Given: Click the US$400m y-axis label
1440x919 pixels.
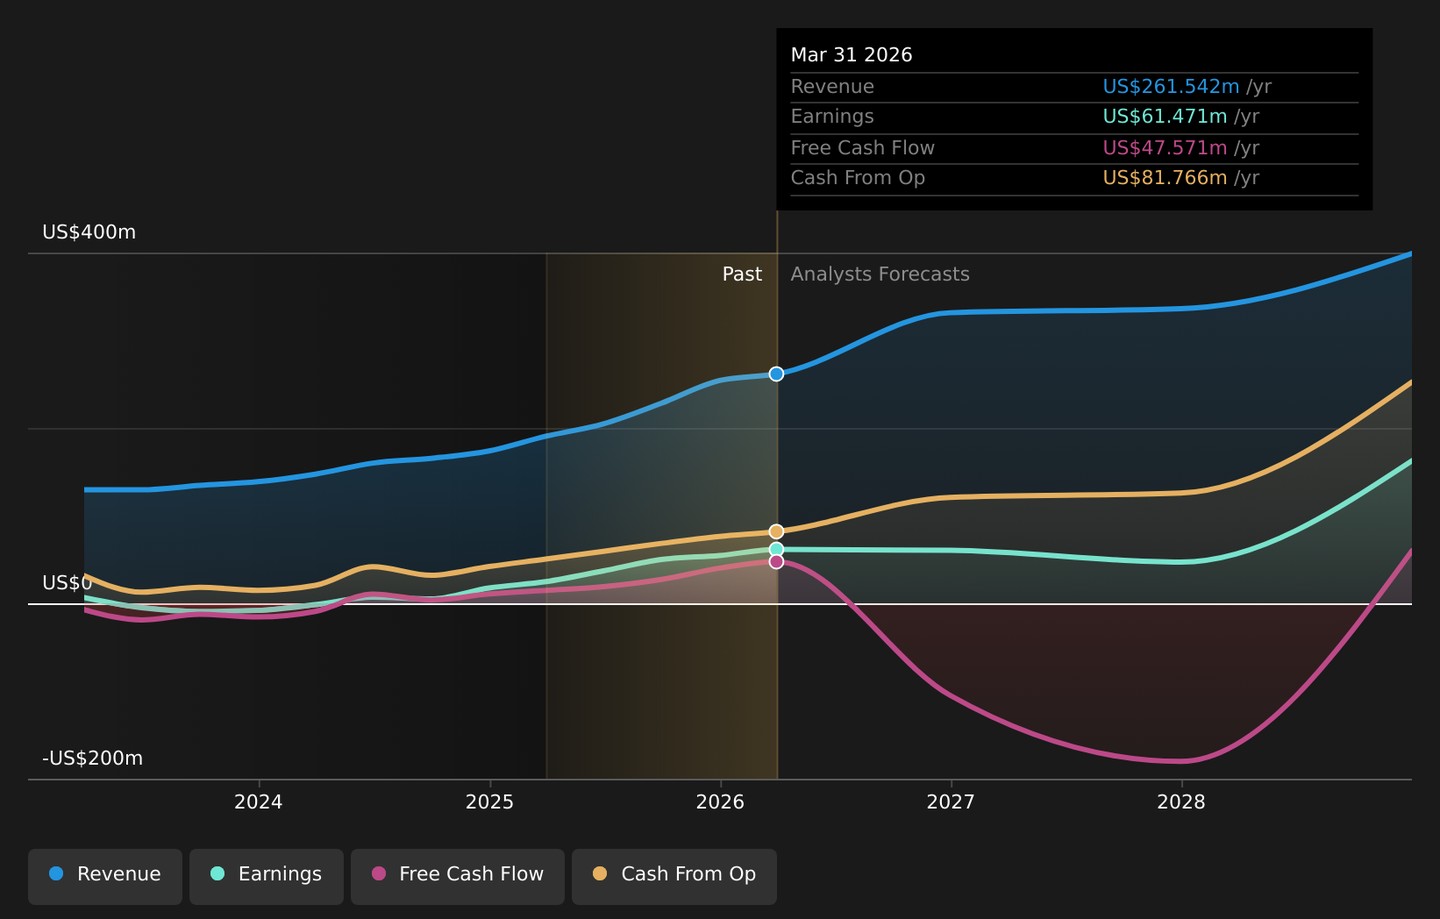Looking at the screenshot, I should pyautogui.click(x=89, y=232).
